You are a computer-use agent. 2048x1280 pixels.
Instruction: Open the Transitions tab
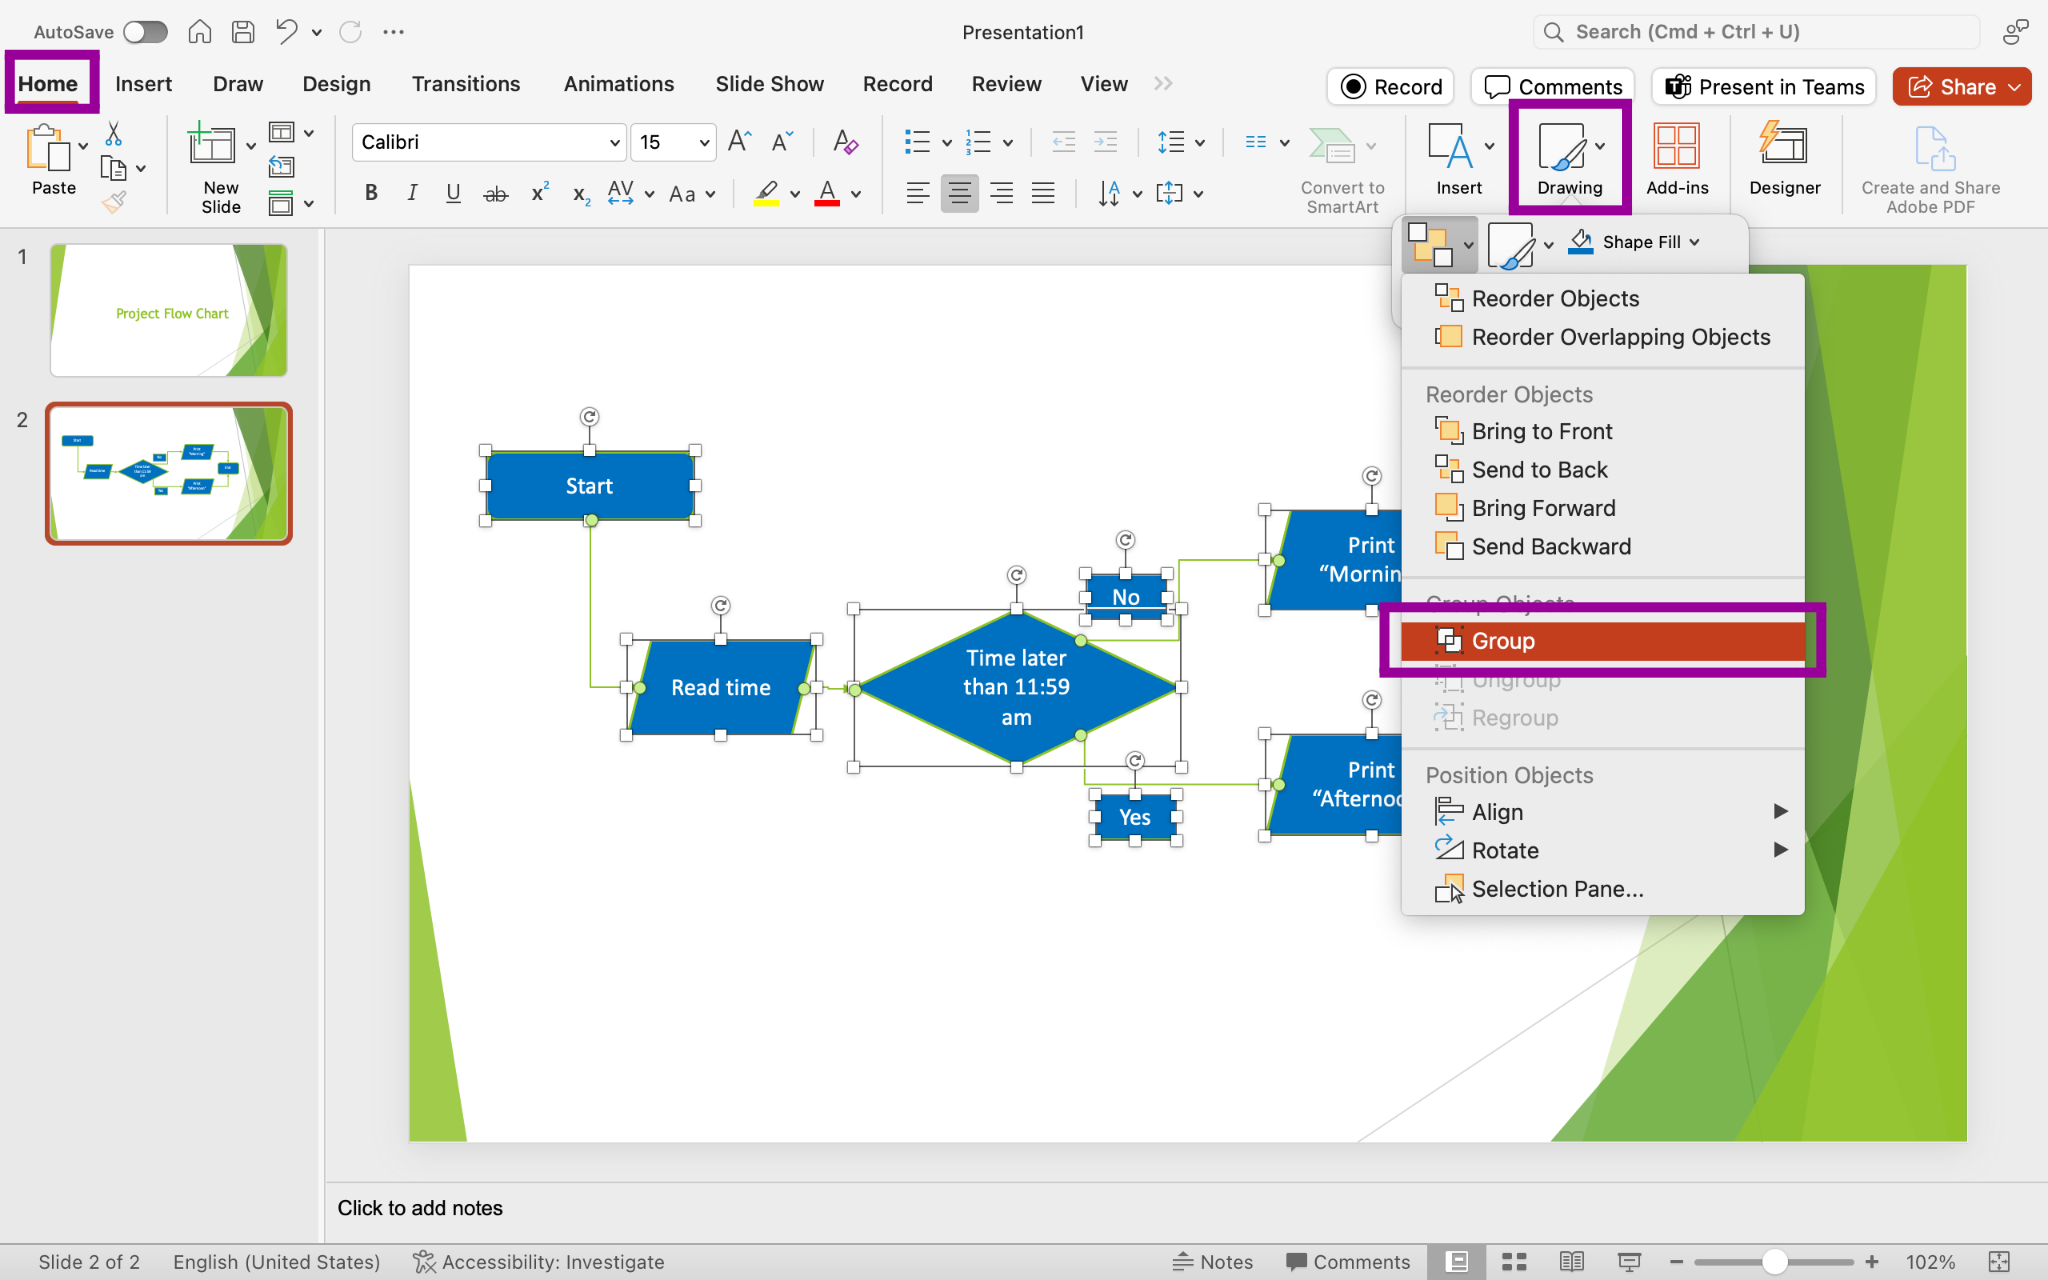(466, 84)
